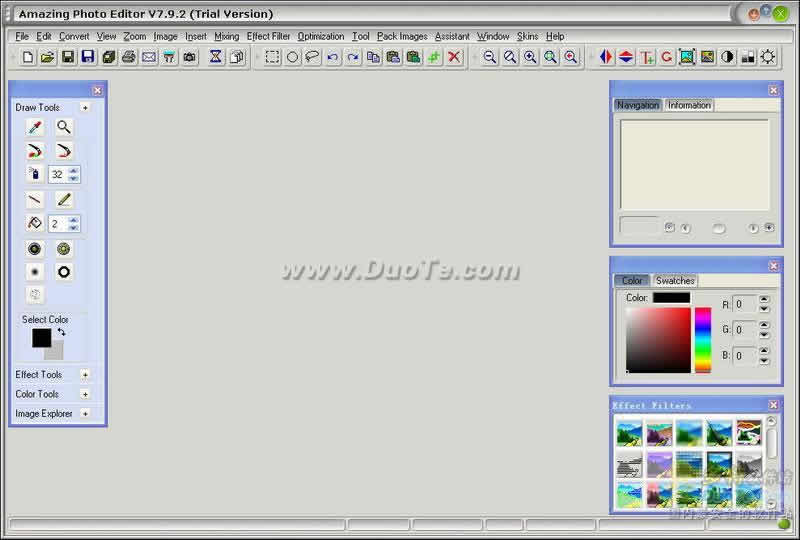Expand the Effect Tools section
The image size is (800, 540).
[x=85, y=375]
